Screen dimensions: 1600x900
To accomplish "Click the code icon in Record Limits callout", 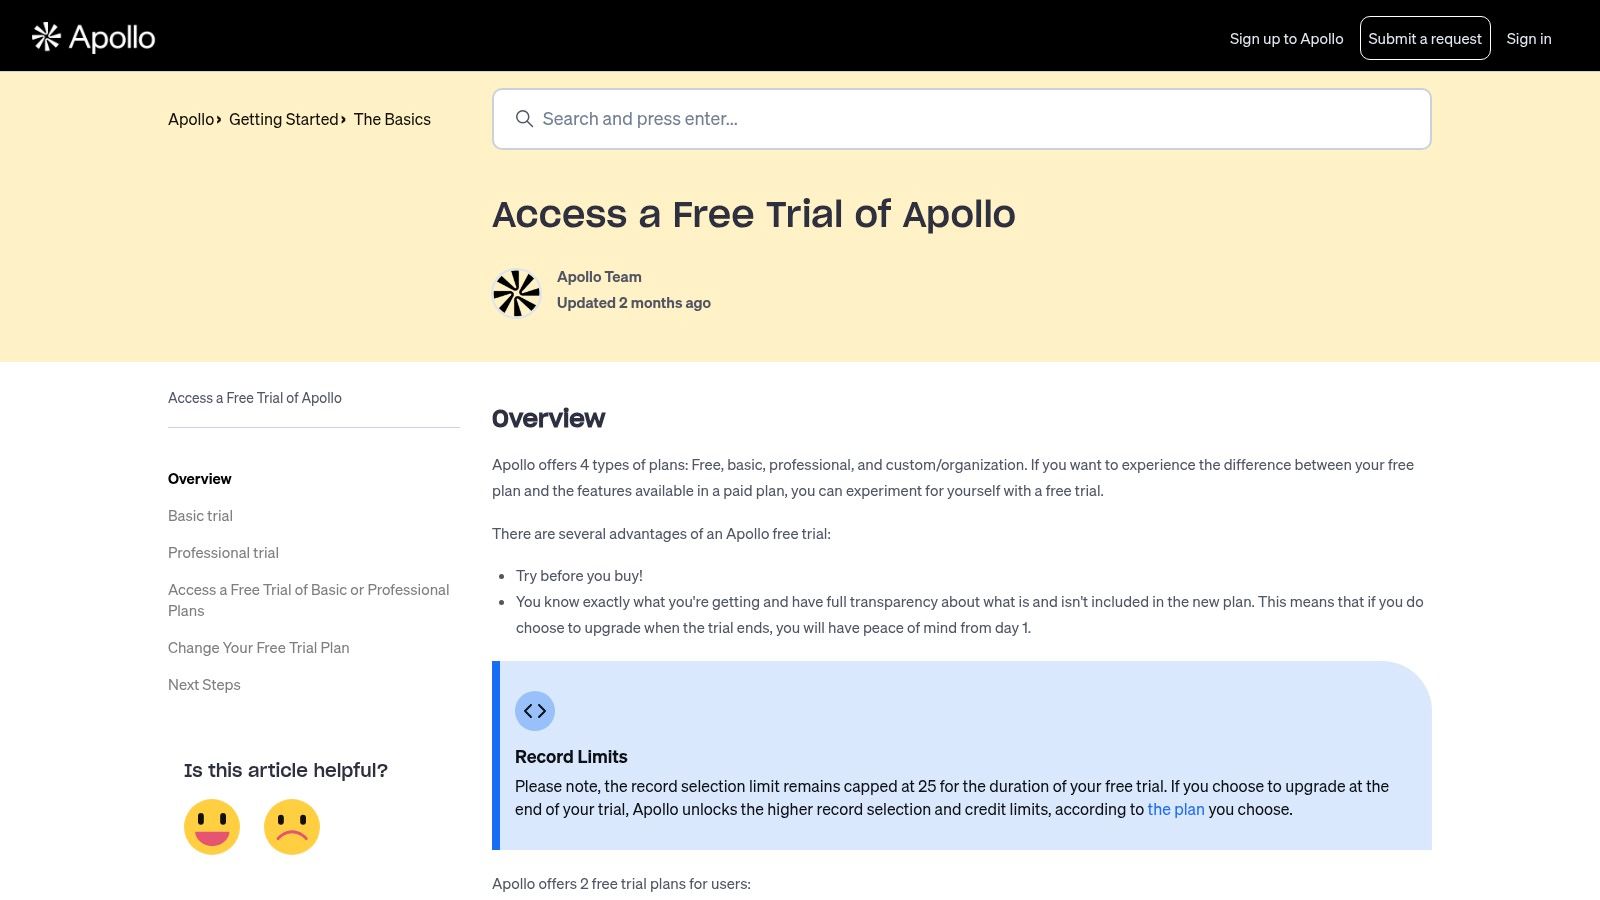I will [535, 711].
